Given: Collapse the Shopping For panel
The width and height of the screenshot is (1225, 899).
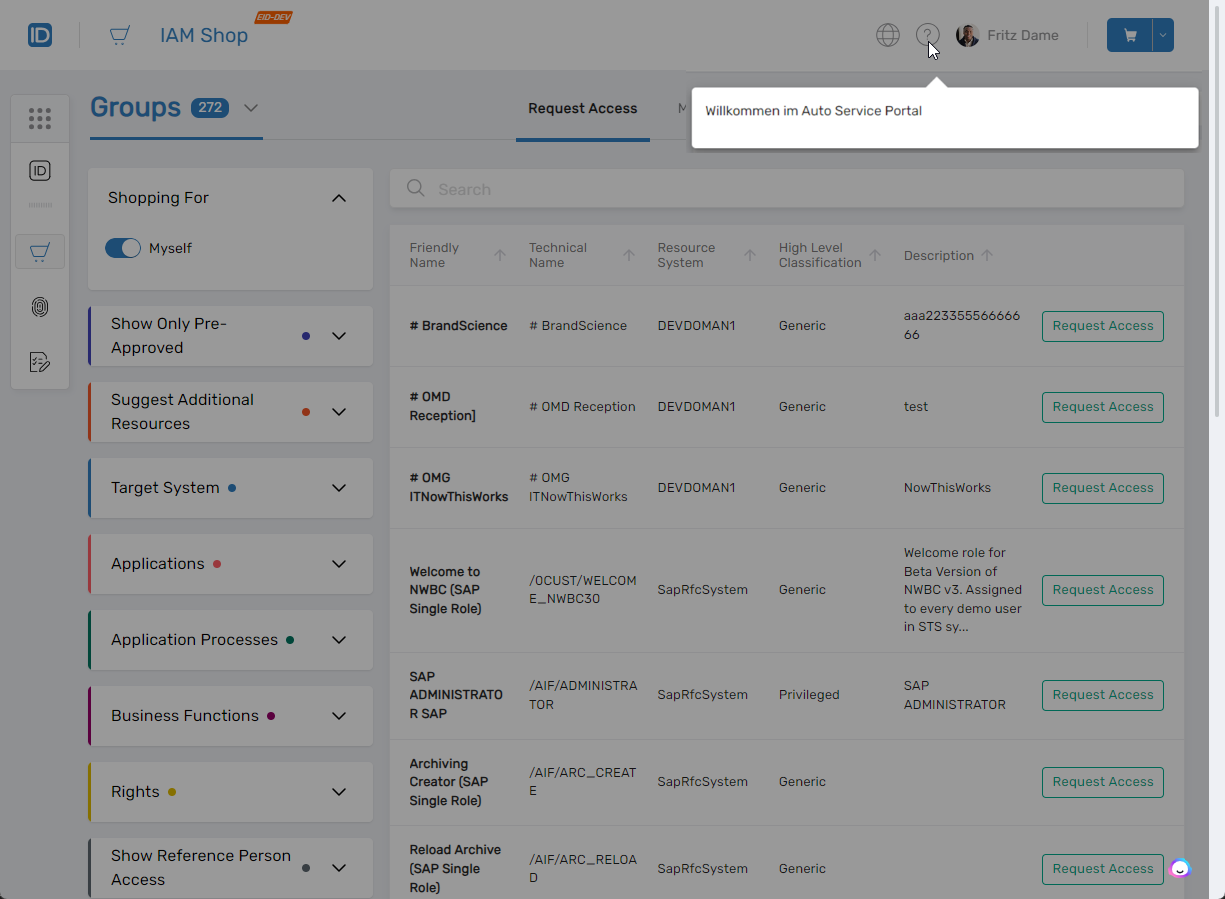Looking at the screenshot, I should (x=339, y=198).
